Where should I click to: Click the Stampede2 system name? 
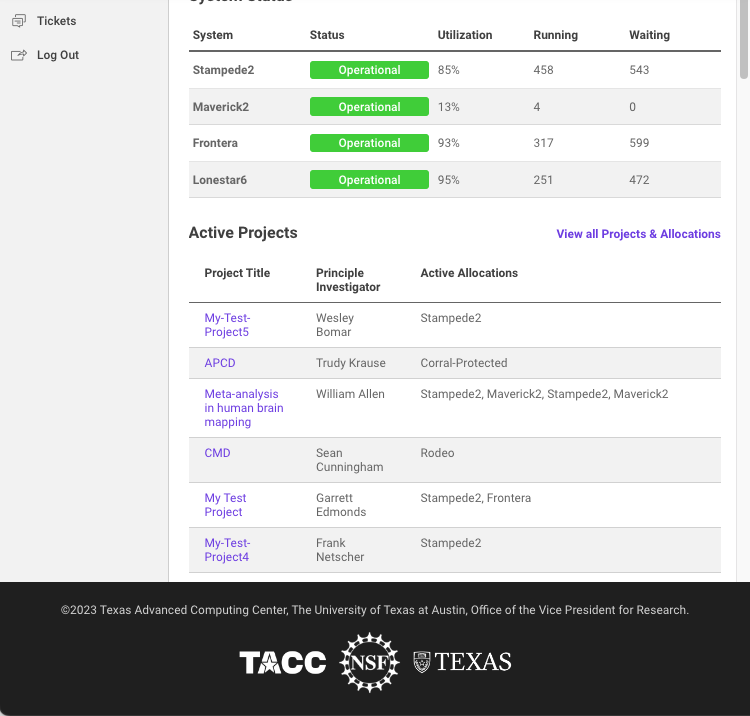[223, 70]
